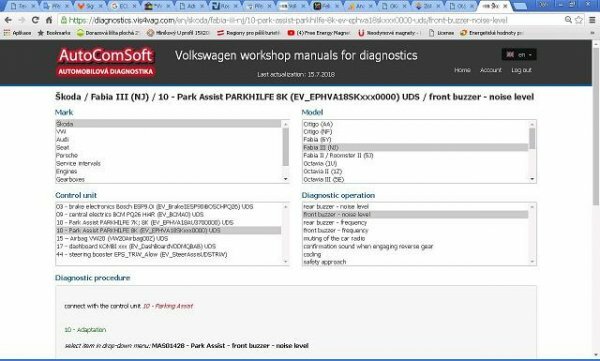The height and width of the screenshot is (361, 600).
Task: Select Engines in the Mark list
Action: [168, 172]
